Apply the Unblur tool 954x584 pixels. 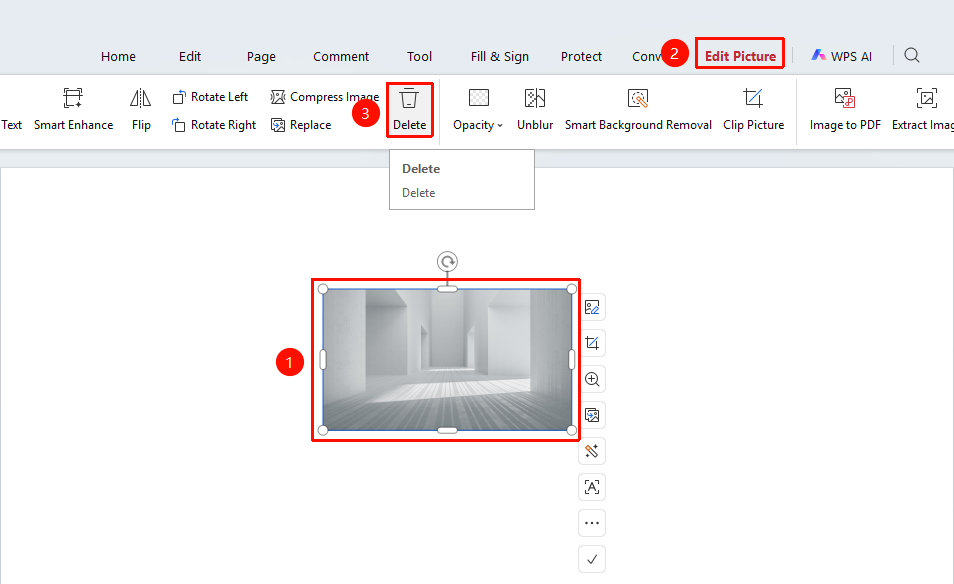coord(535,110)
